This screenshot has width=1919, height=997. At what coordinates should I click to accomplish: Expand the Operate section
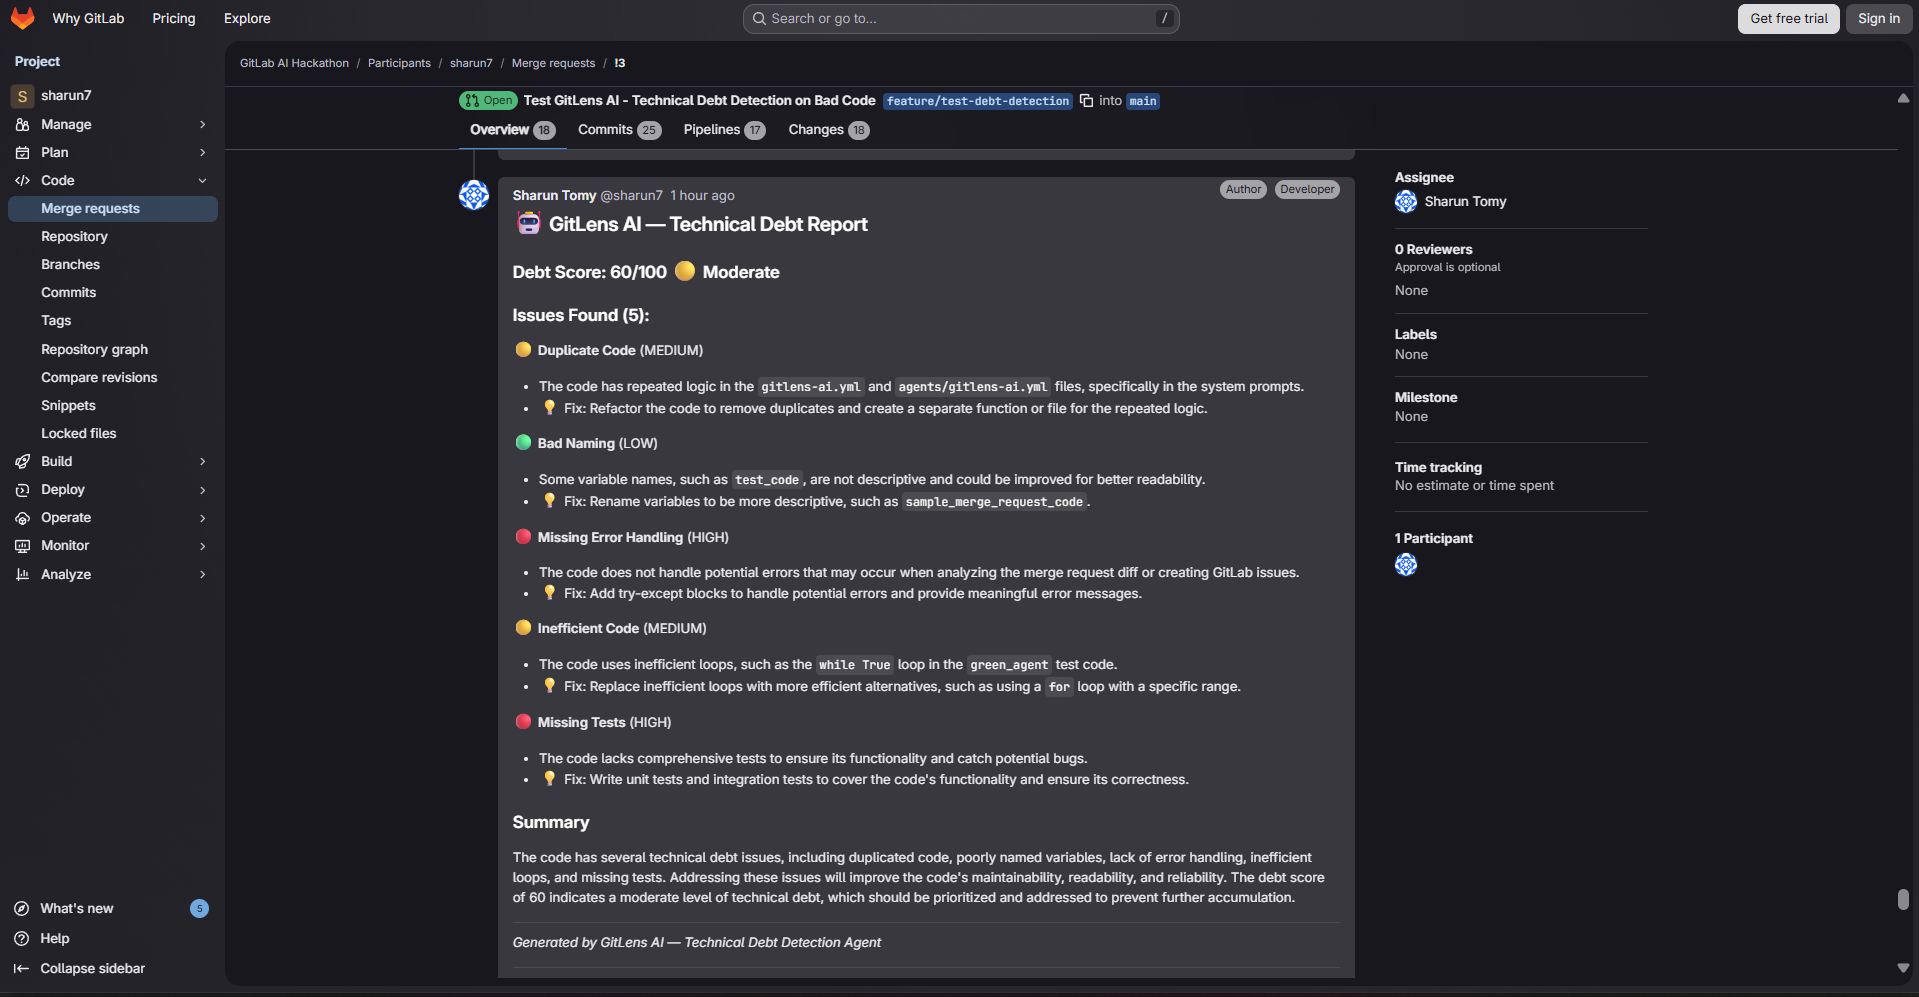click(203, 518)
